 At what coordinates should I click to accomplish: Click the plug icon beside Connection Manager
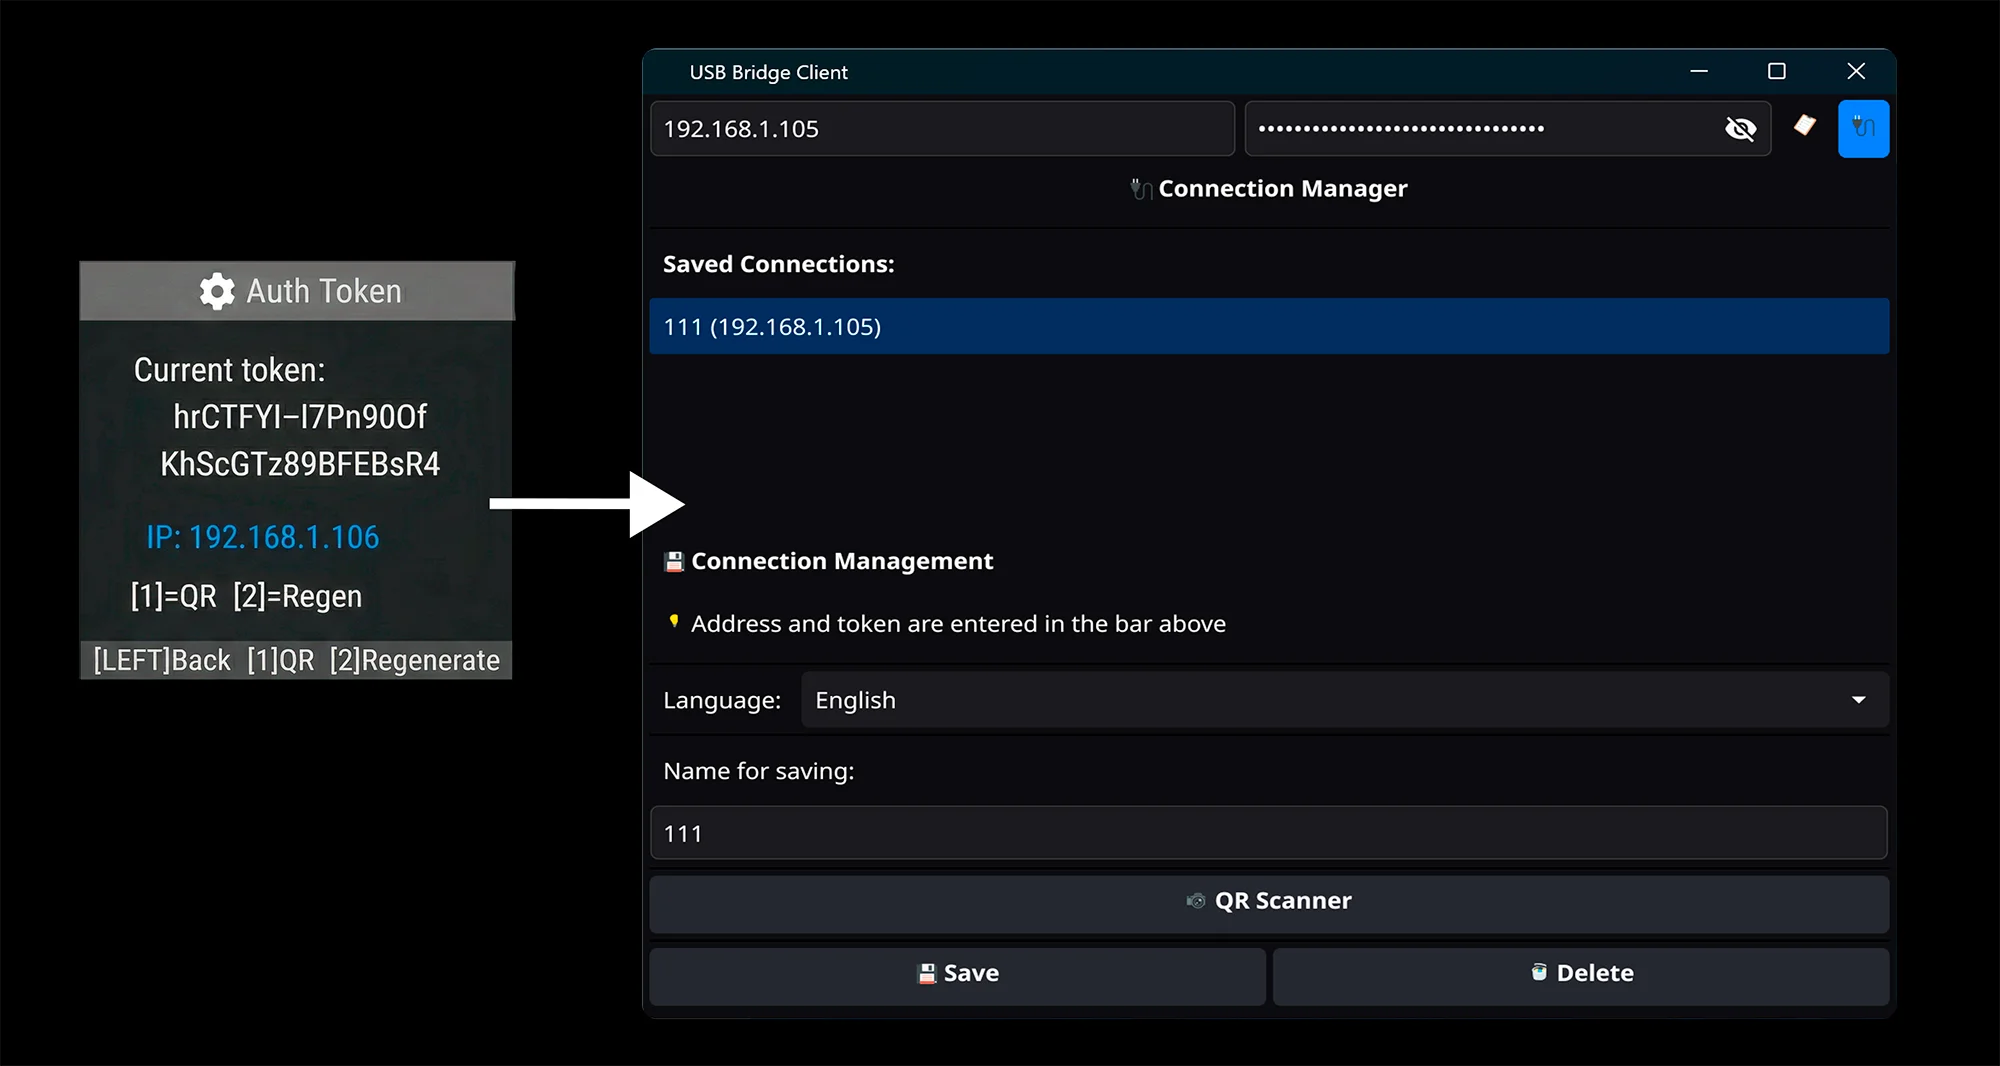pyautogui.click(x=1140, y=188)
